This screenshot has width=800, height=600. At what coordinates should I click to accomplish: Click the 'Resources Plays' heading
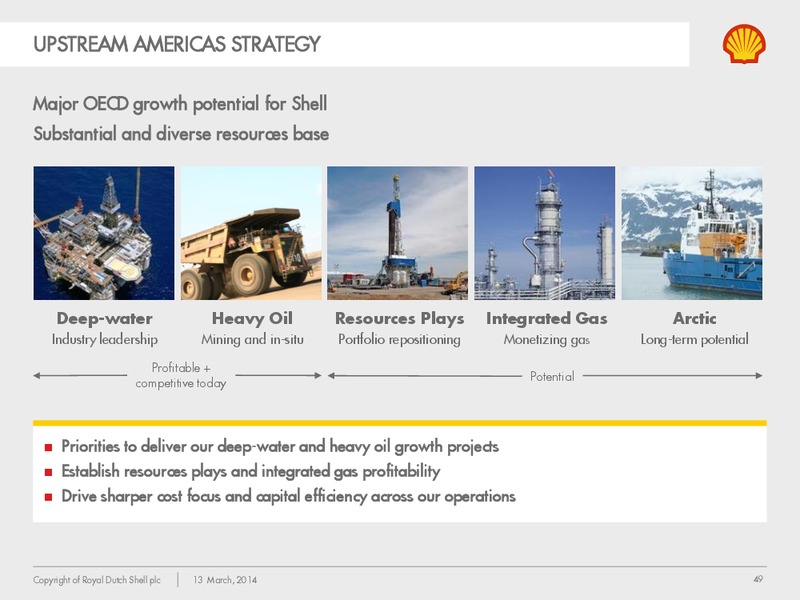399,318
